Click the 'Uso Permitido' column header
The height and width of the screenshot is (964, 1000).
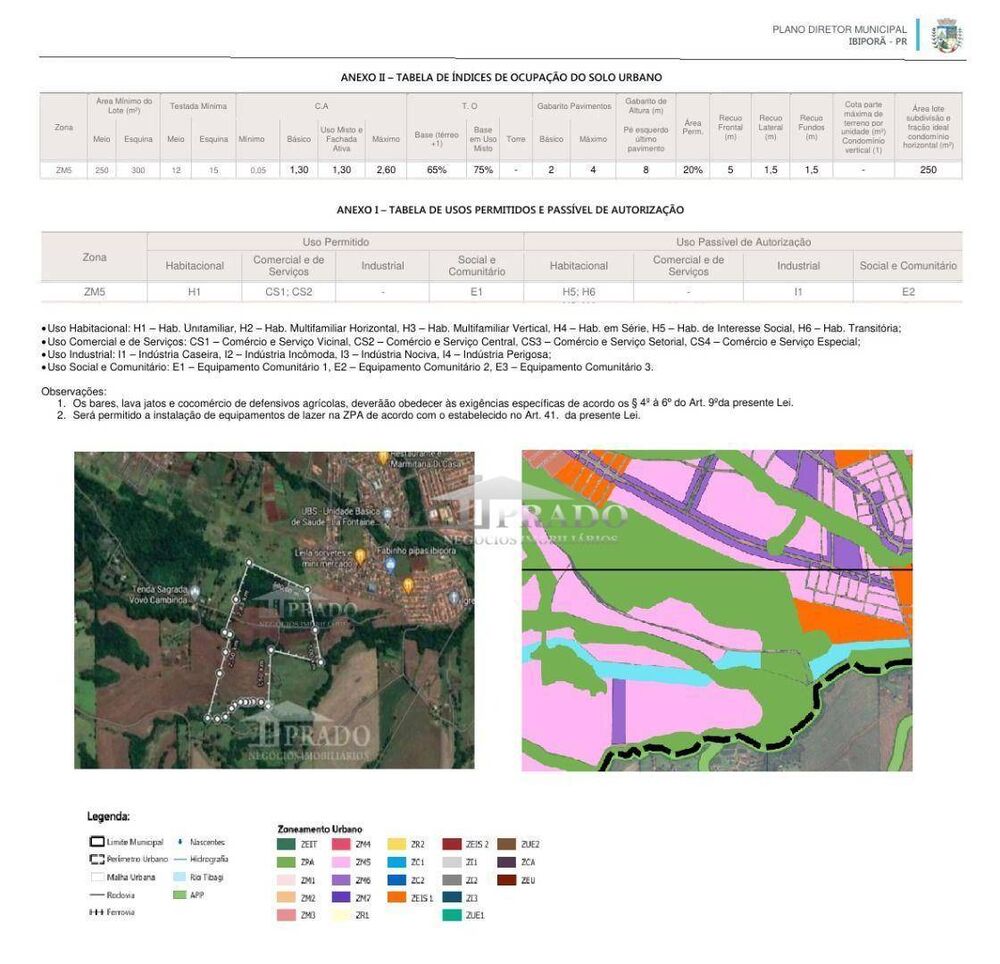click(335, 242)
